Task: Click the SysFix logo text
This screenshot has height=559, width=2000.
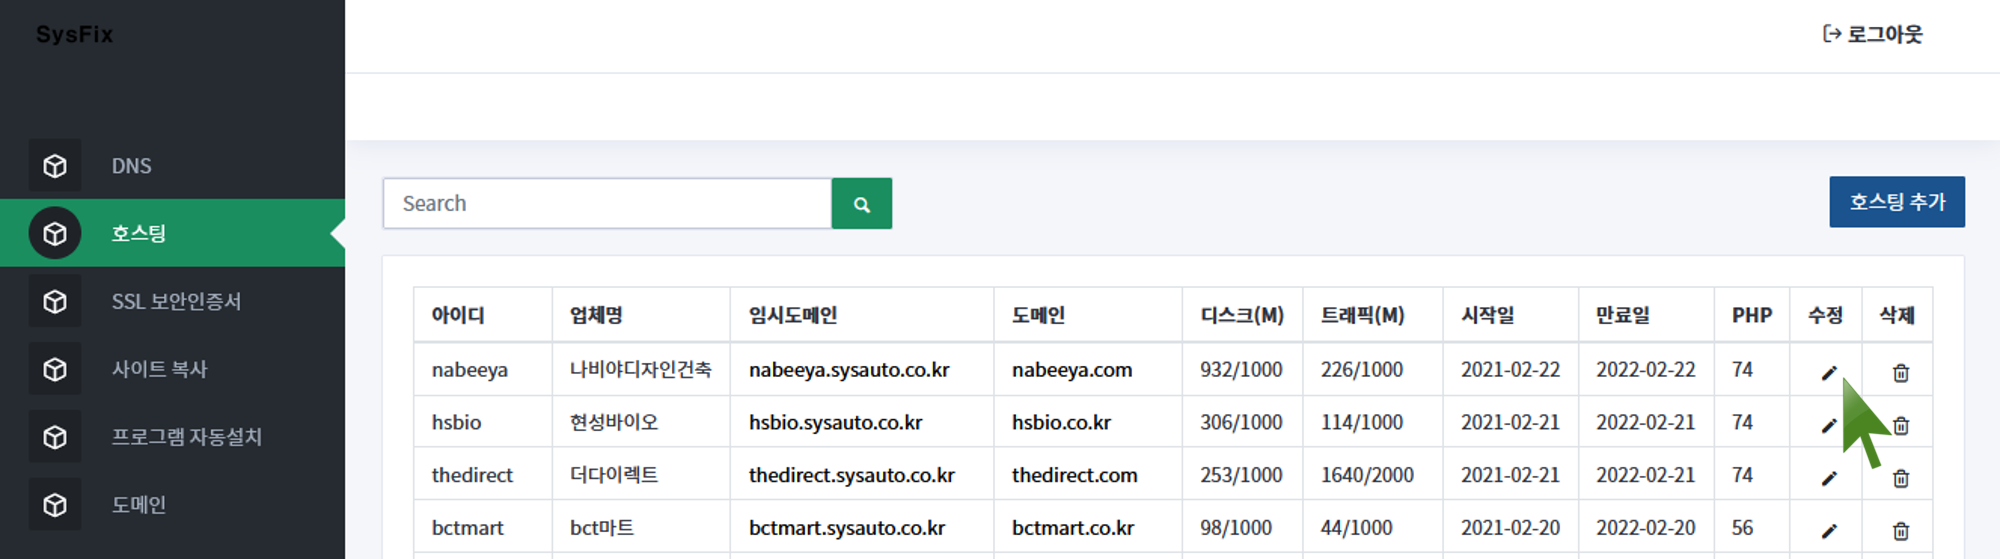Action: click(x=74, y=34)
